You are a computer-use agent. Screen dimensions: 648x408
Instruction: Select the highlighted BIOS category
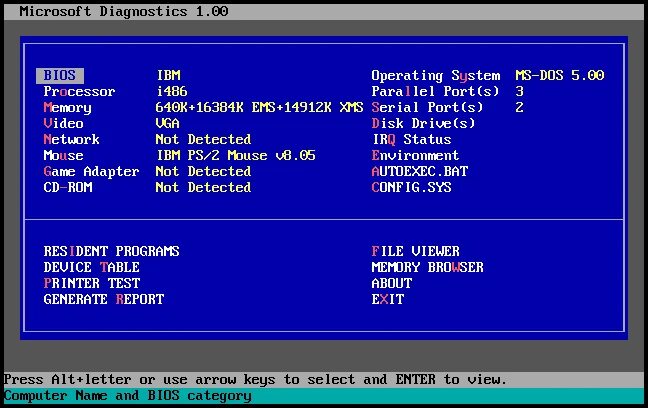coord(60,76)
